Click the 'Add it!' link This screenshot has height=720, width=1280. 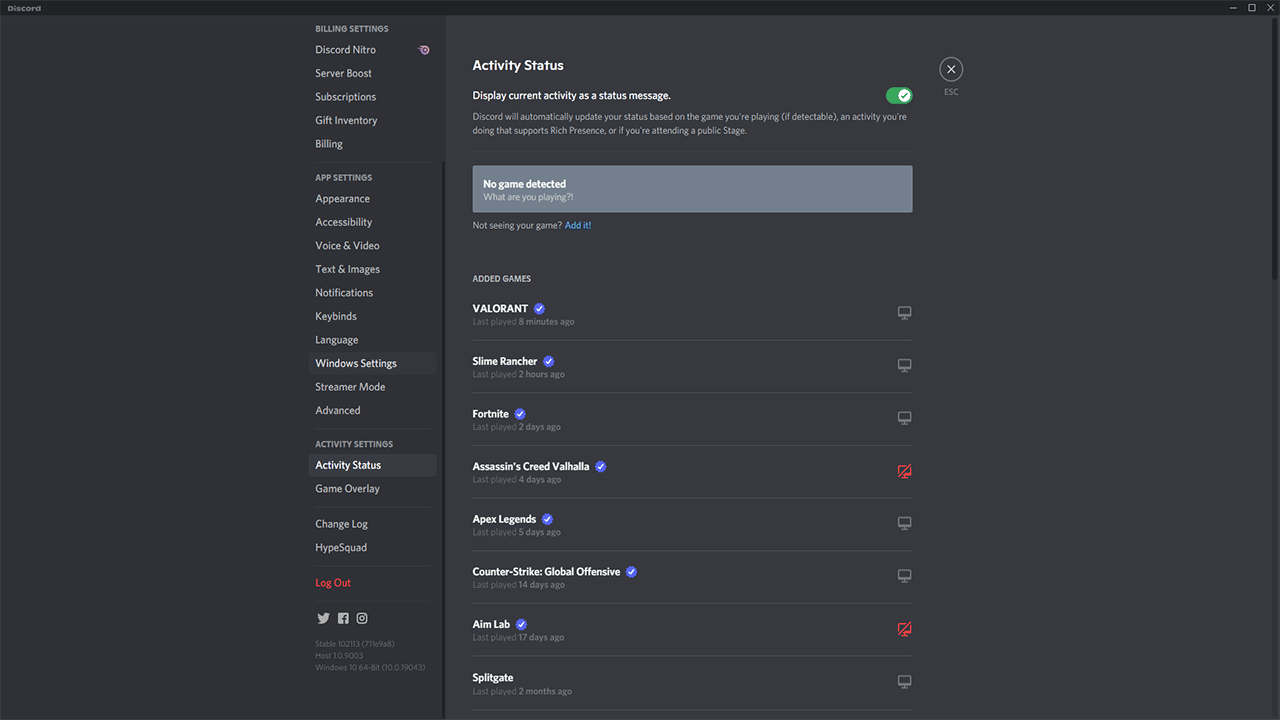(578, 226)
